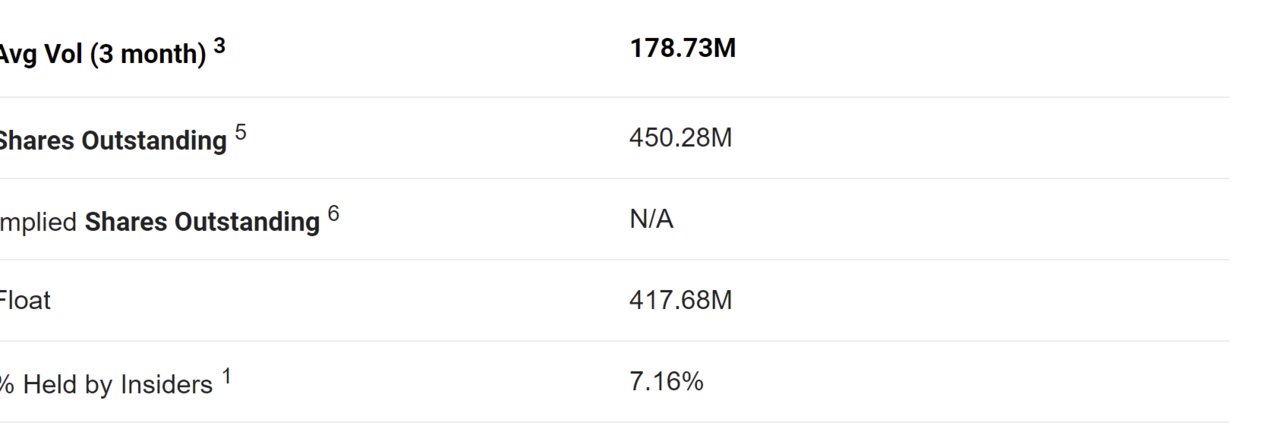1277x448 pixels.
Task: Click footnote 3 beside Avg Vol
Action: point(219,46)
